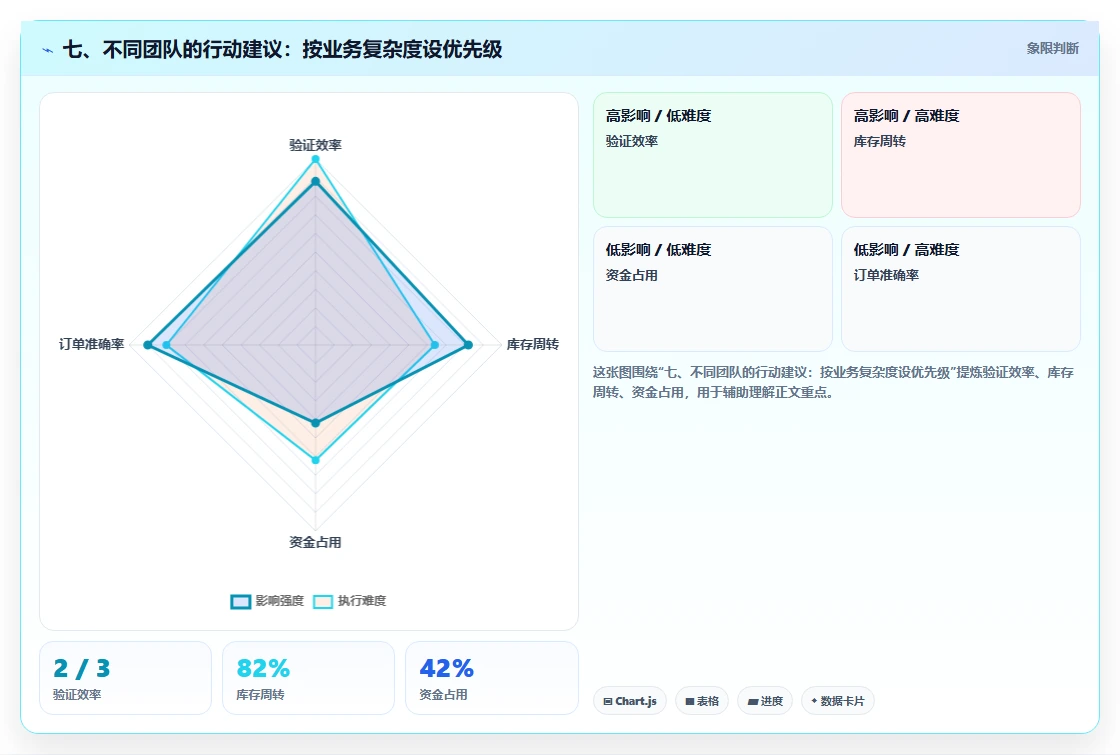The image size is (1120, 755).
Task: Click the 执行难度 data point on 验证效率 axis
Action: (315, 159)
